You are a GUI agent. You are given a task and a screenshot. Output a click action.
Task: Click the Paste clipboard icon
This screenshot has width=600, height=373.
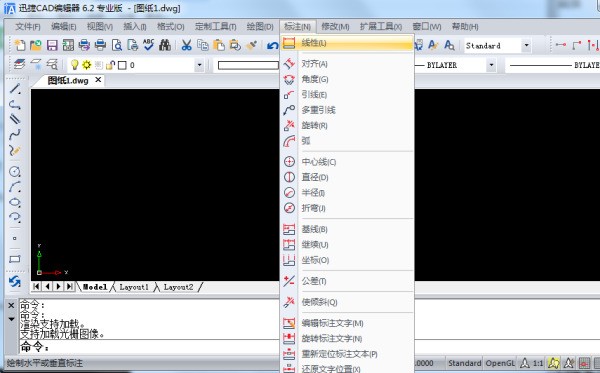coord(219,45)
